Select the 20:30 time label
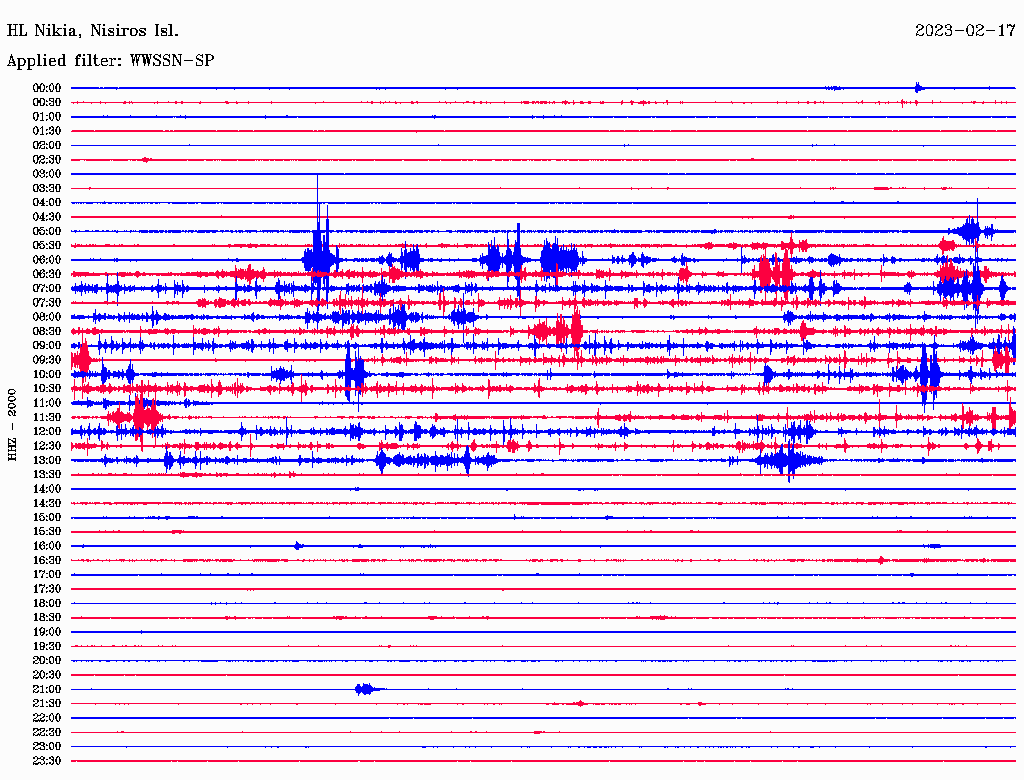The width and height of the screenshot is (1024, 780). [47, 675]
